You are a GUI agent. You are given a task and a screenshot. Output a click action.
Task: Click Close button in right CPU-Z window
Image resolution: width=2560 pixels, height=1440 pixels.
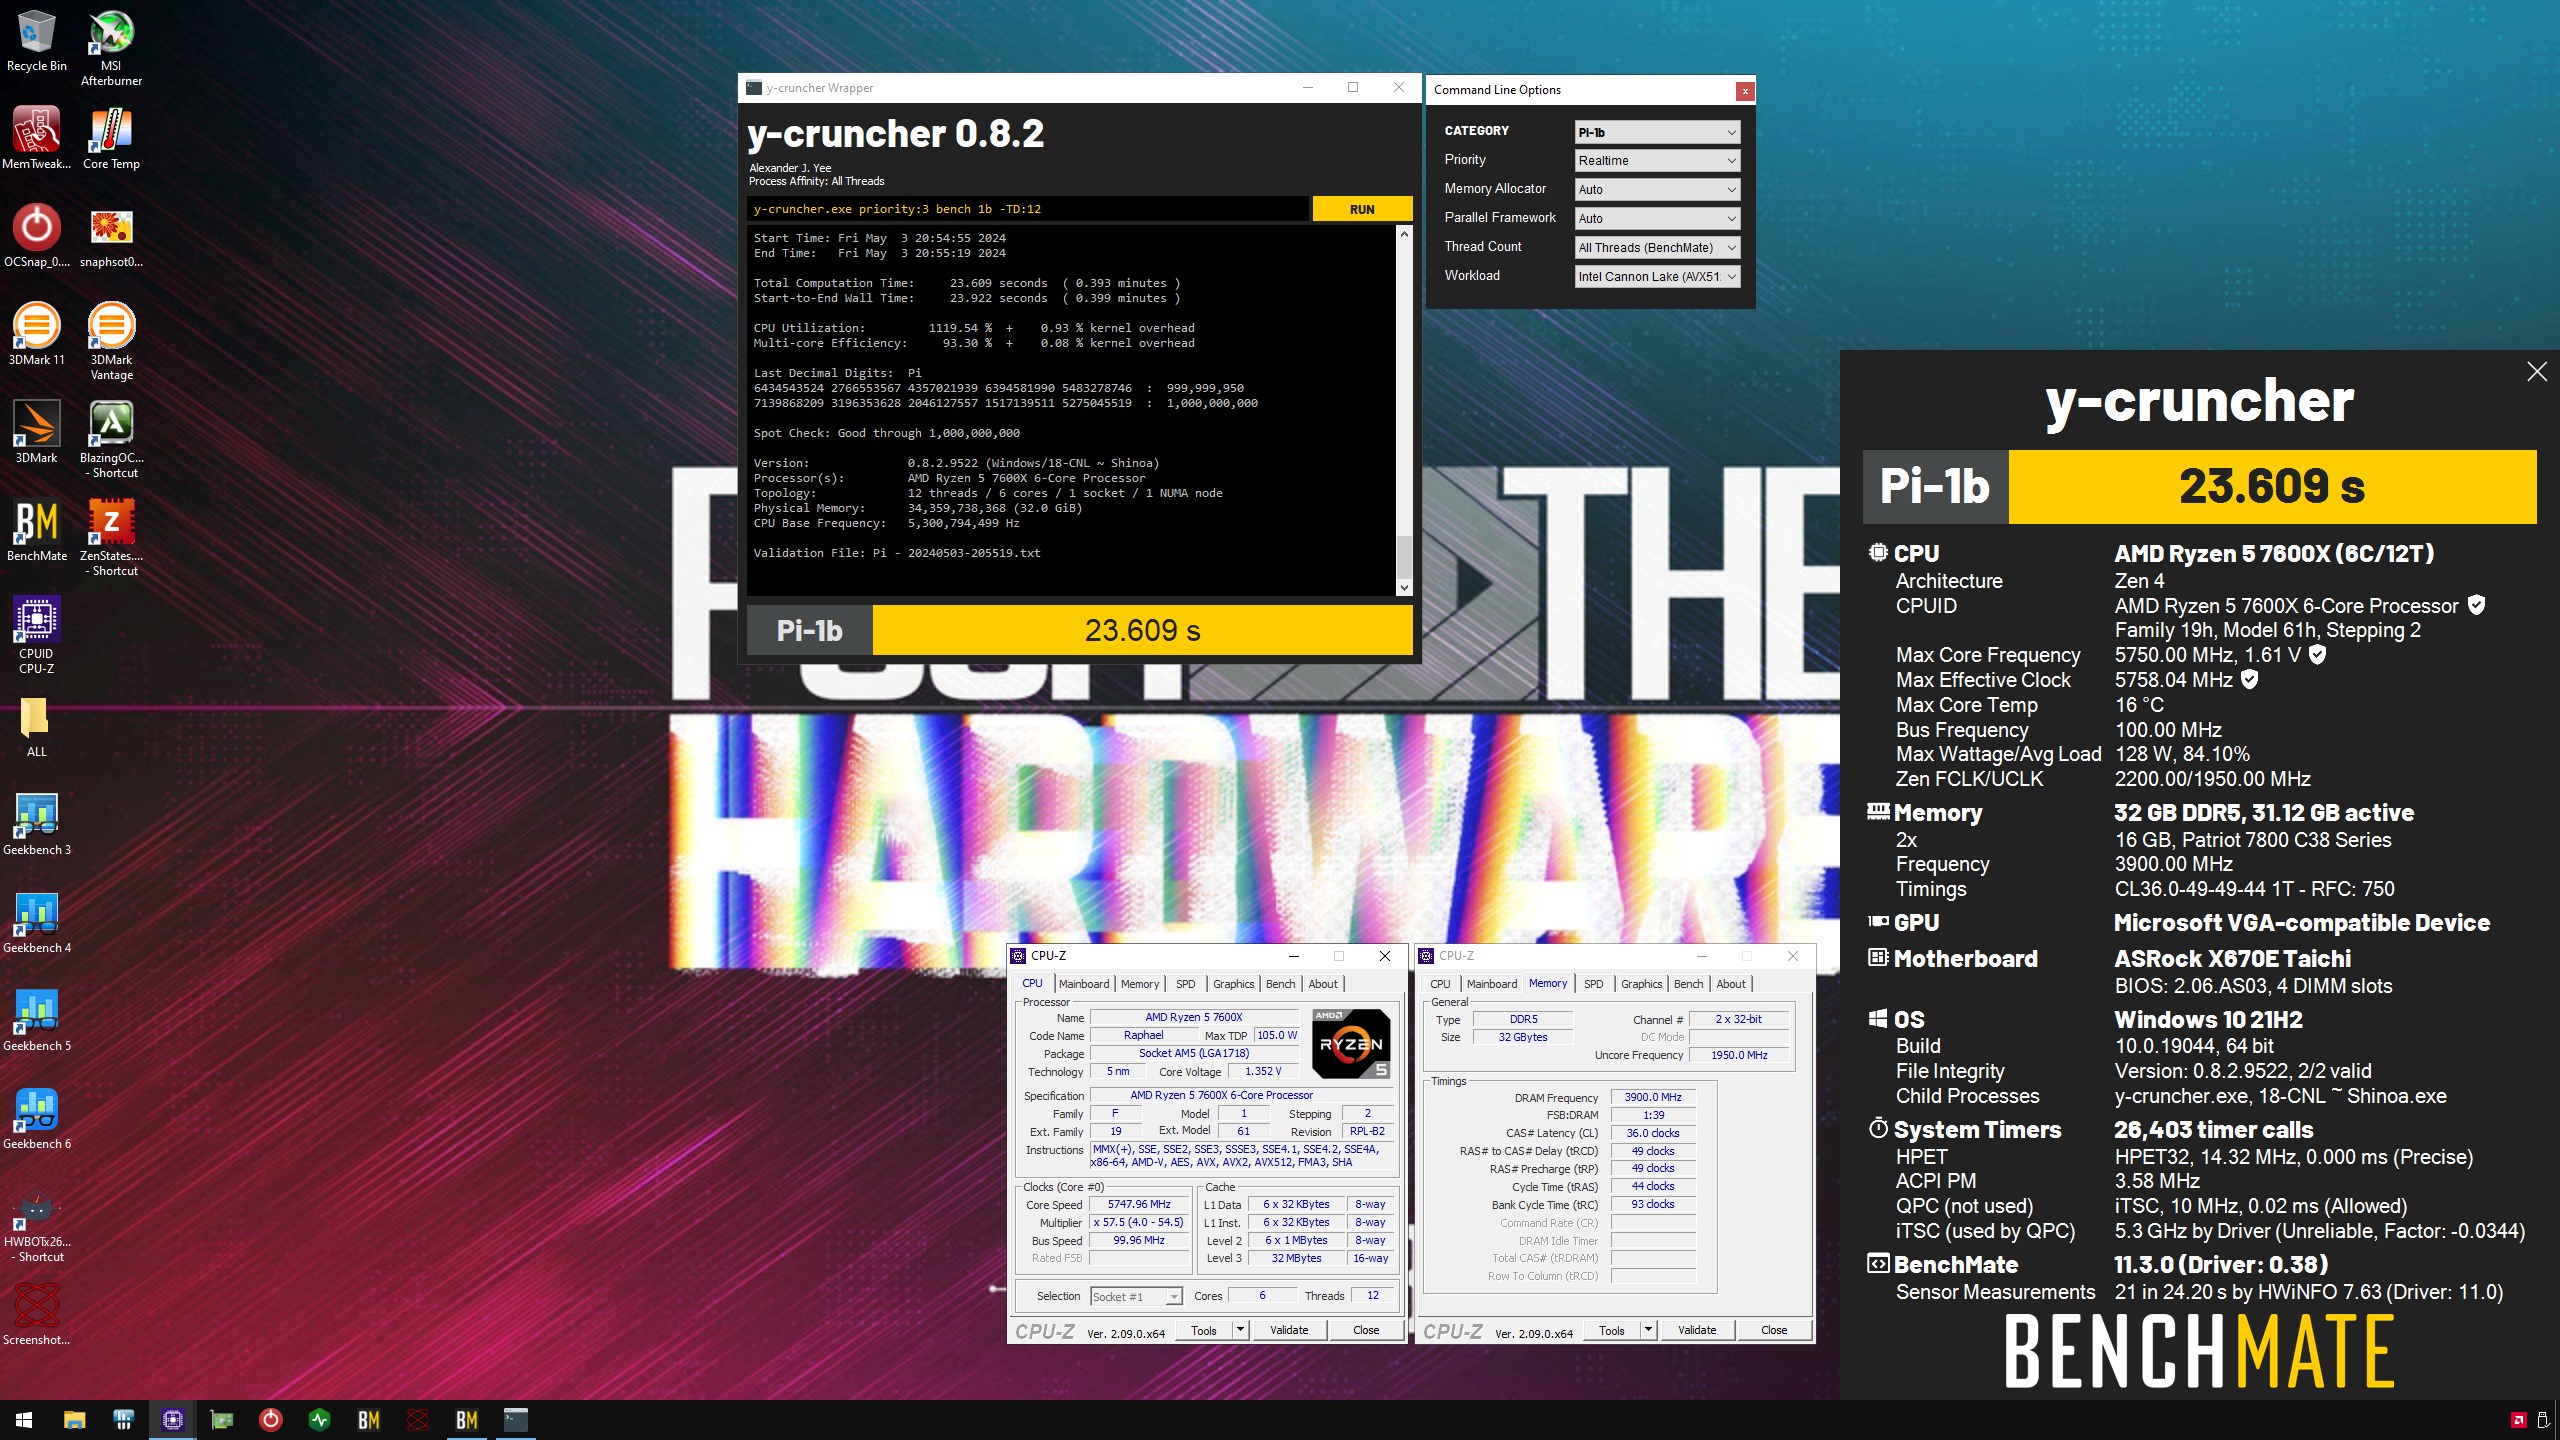(x=1774, y=1330)
